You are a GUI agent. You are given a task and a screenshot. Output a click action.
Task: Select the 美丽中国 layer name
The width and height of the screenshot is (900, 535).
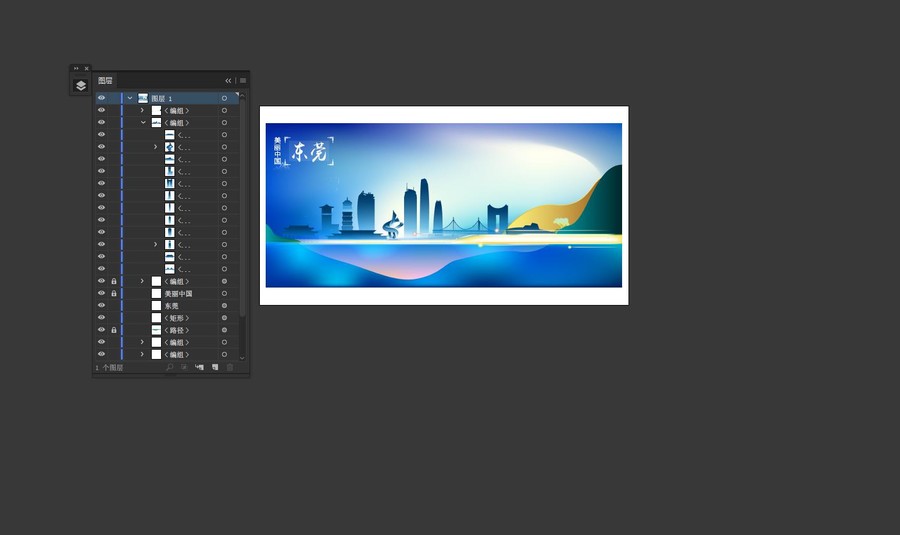pos(179,294)
